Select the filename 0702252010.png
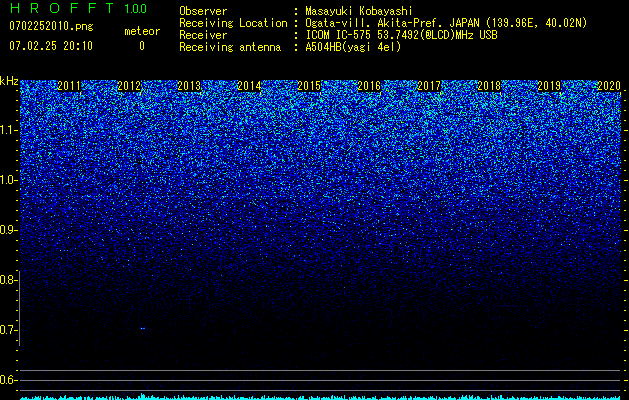Image resolution: width=629 pixels, height=400 pixels. pyautogui.click(x=51, y=26)
